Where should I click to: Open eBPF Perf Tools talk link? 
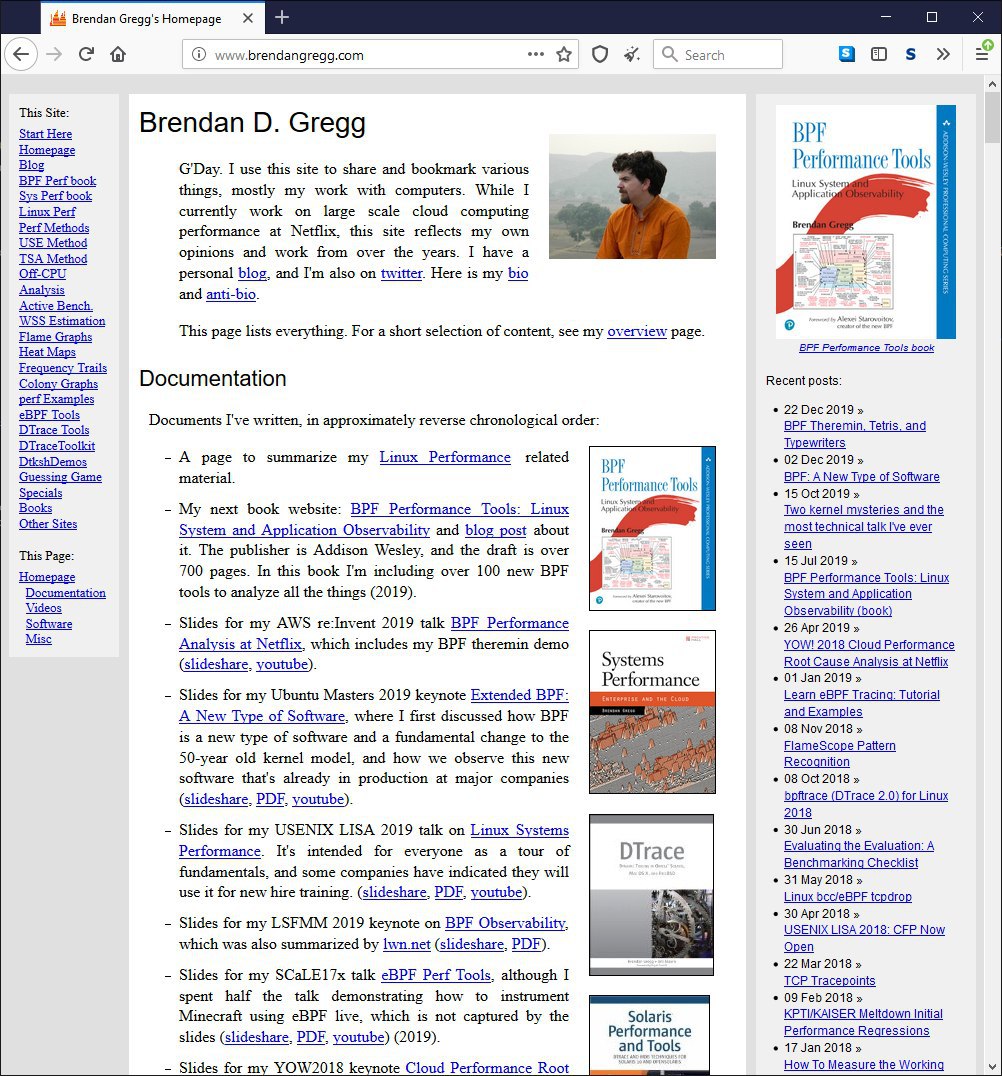coord(436,974)
